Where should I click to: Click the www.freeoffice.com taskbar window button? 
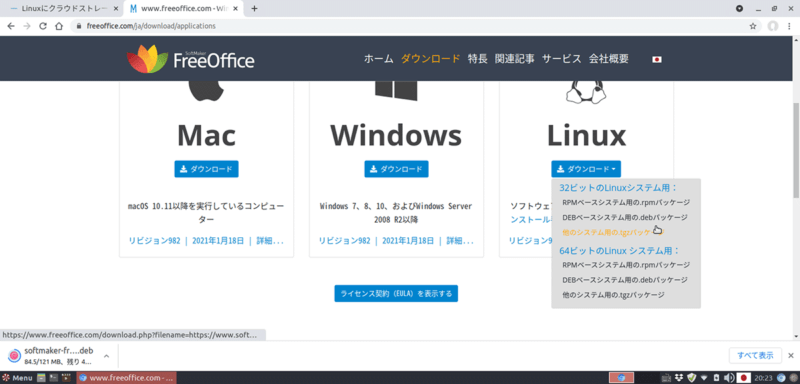click(127, 378)
